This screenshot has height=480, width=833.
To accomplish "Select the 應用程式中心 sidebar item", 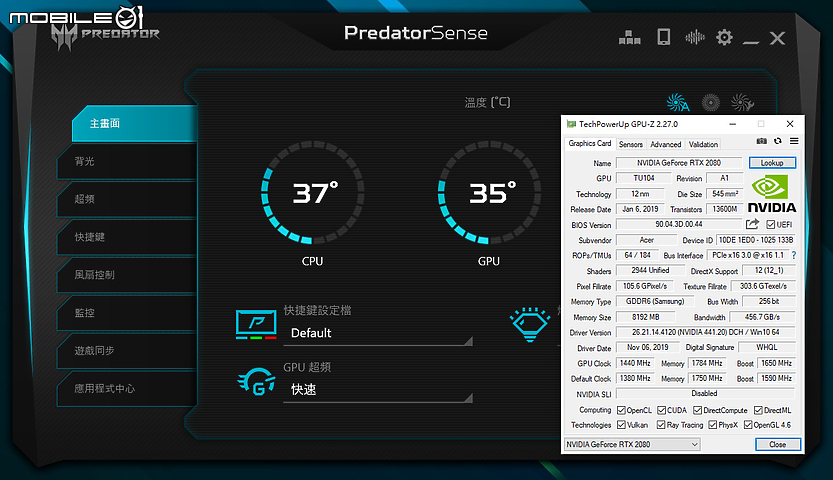I will point(128,389).
